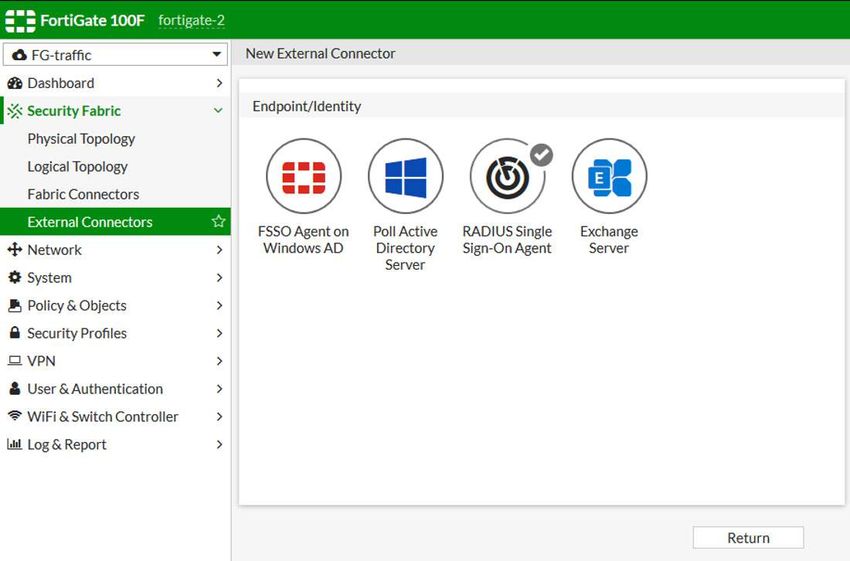Select the Exchange Server connector icon

pyautogui.click(x=609, y=176)
